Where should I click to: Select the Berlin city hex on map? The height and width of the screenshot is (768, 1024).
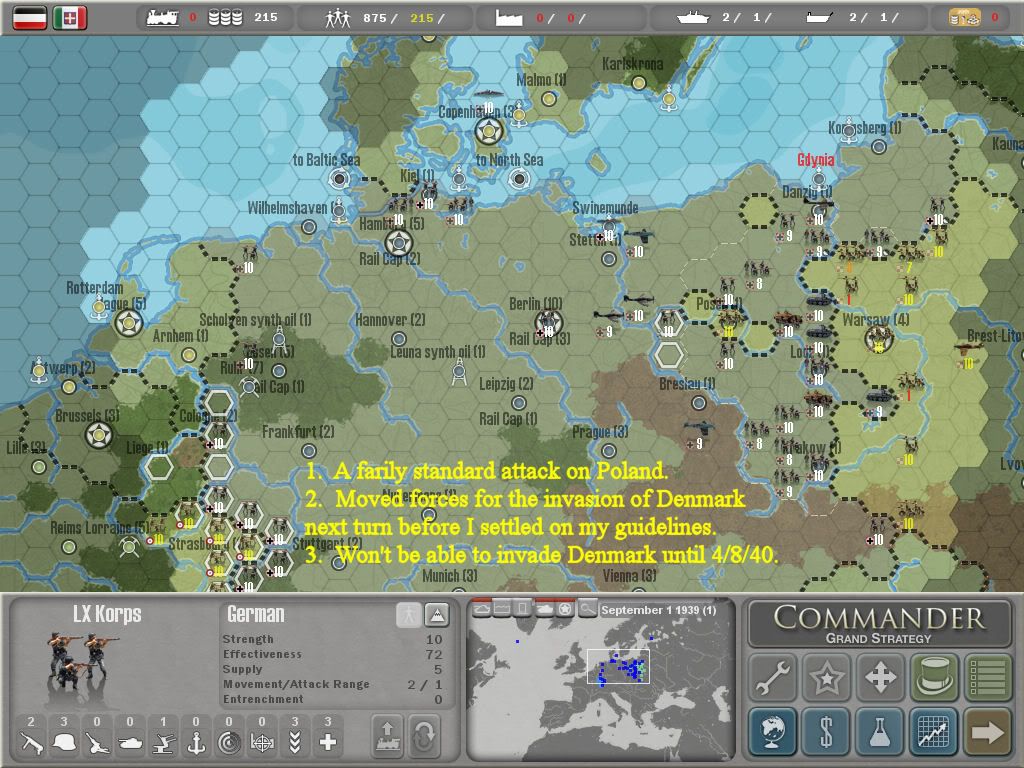coord(549,322)
